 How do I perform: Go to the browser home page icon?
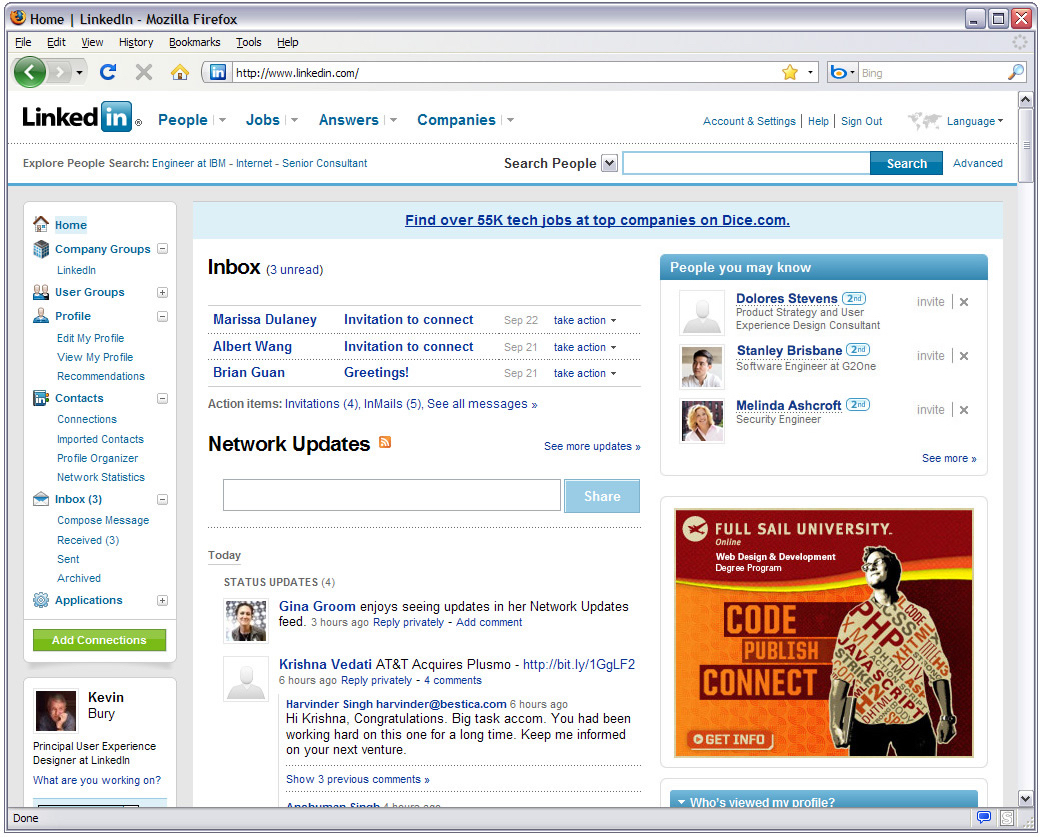click(179, 72)
